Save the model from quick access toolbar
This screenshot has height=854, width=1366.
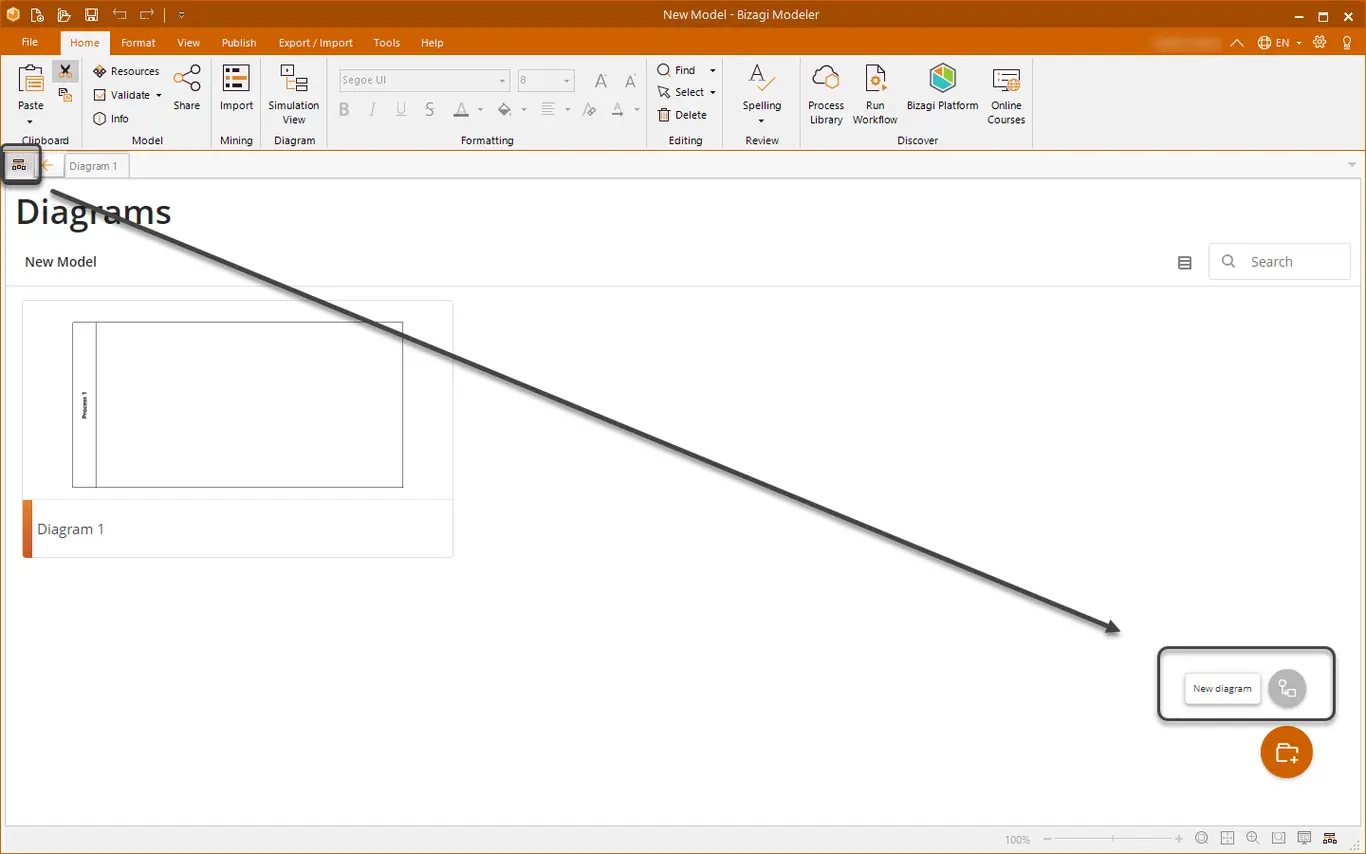tap(91, 15)
